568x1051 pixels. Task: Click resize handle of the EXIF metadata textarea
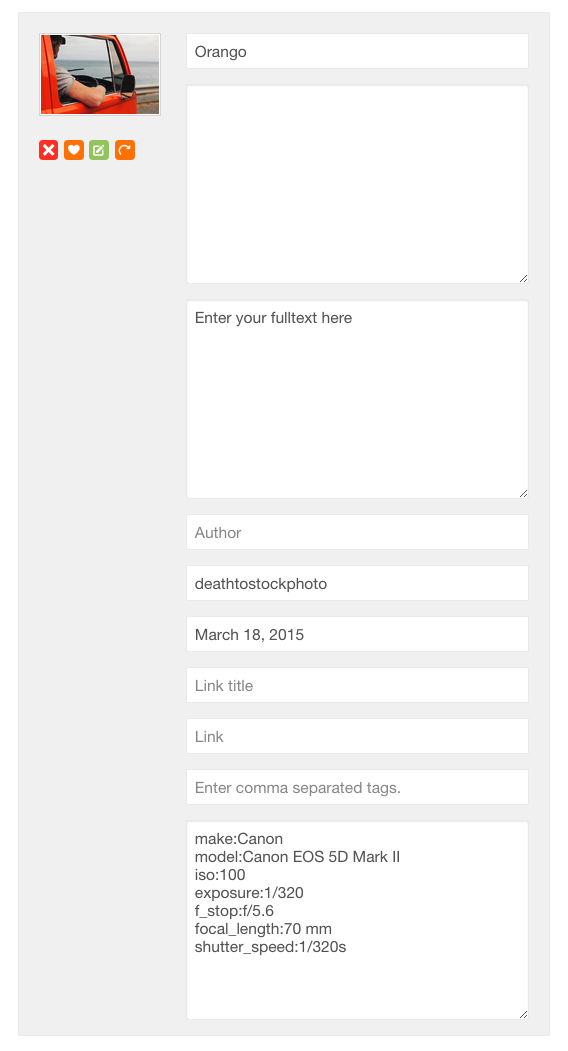pos(523,1014)
